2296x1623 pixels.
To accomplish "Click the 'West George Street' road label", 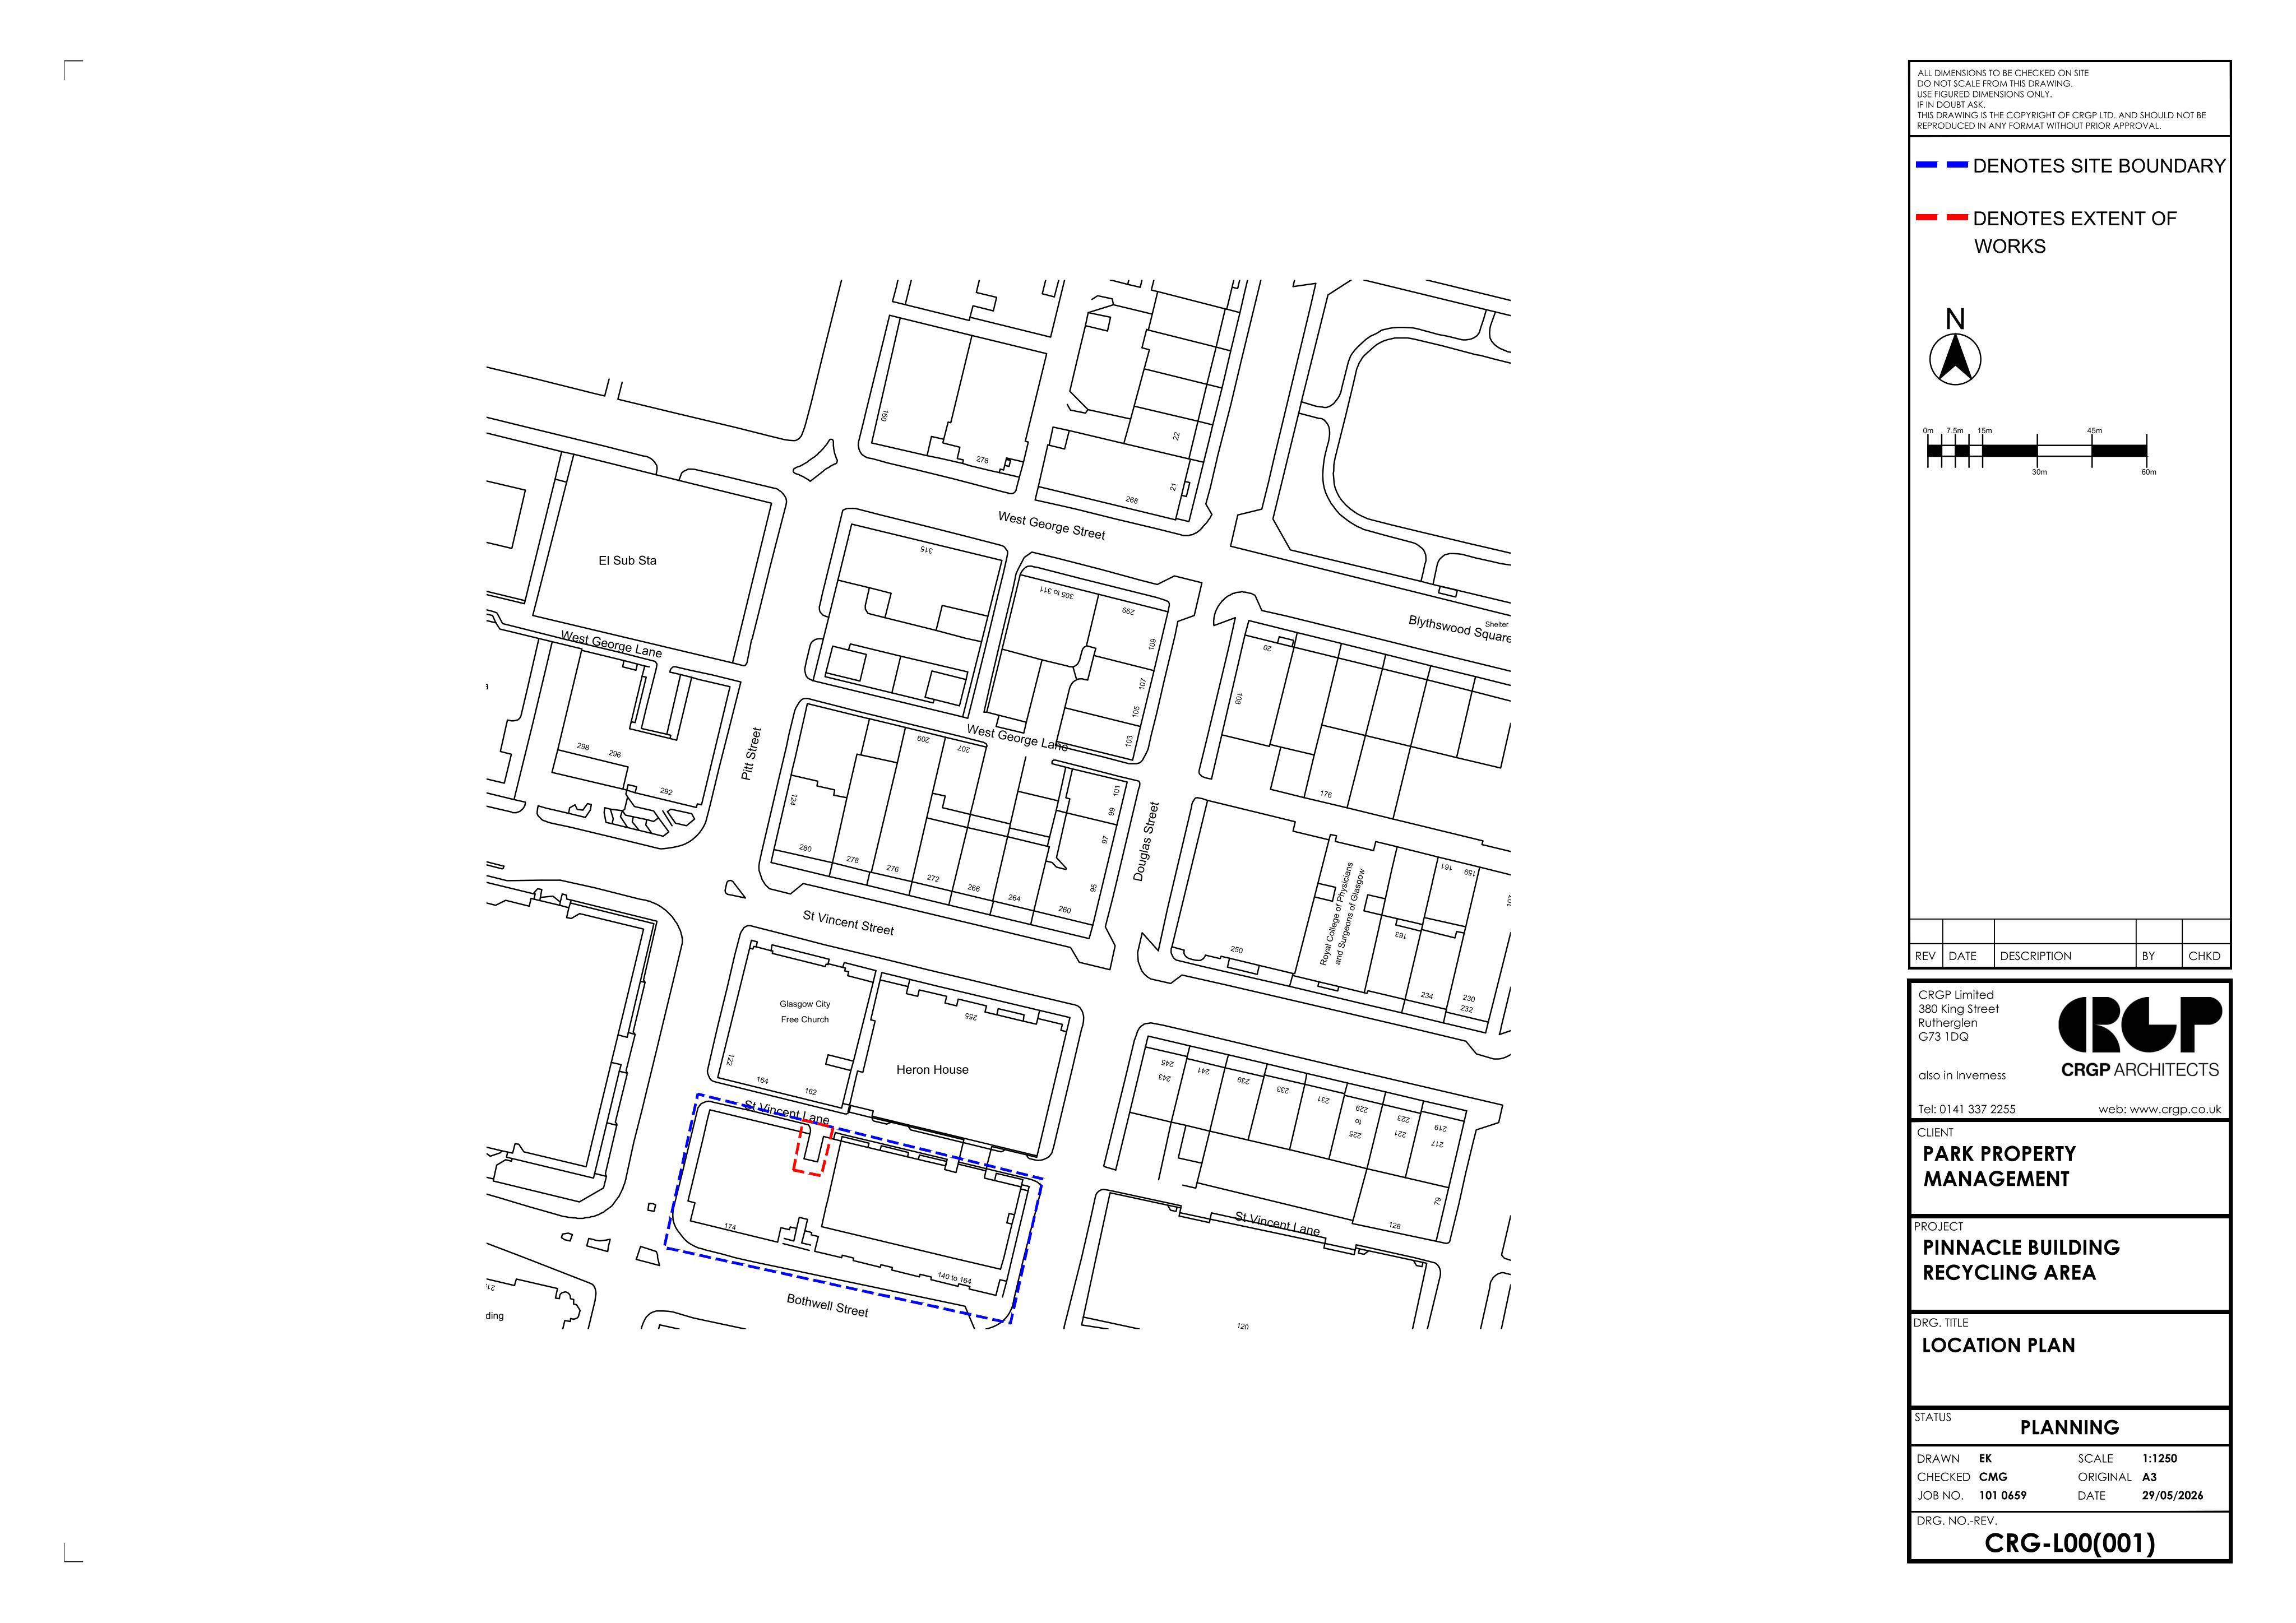I will tap(1051, 525).
